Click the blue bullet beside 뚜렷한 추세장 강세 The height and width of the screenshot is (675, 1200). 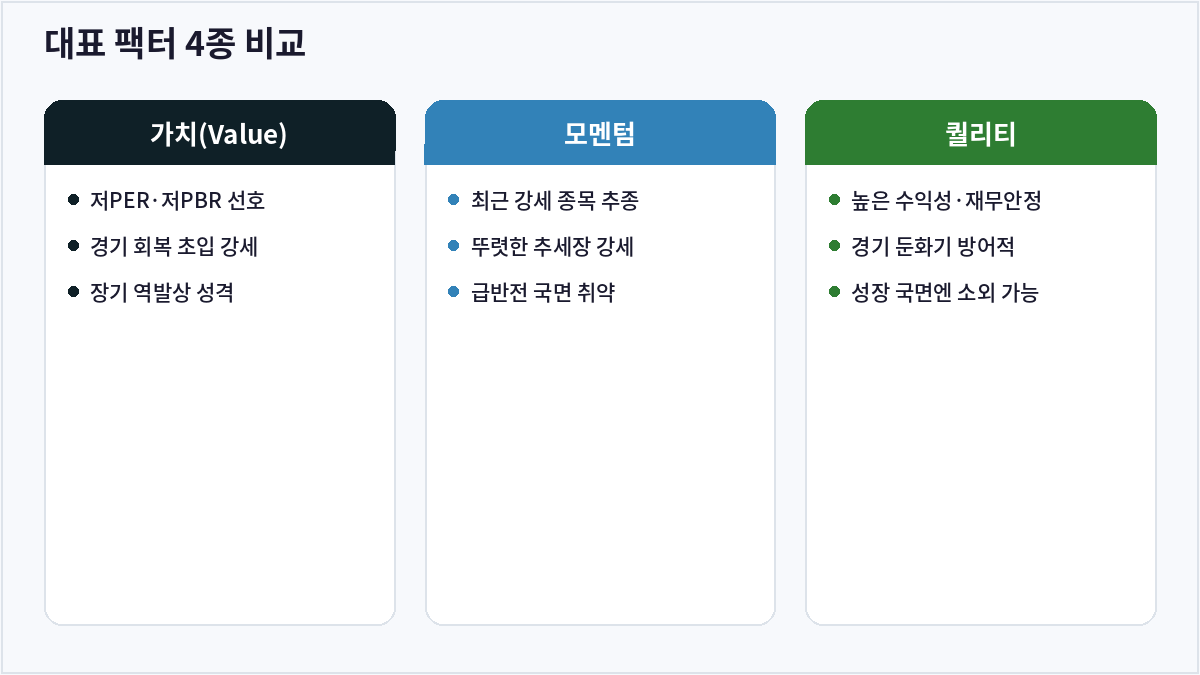454,246
